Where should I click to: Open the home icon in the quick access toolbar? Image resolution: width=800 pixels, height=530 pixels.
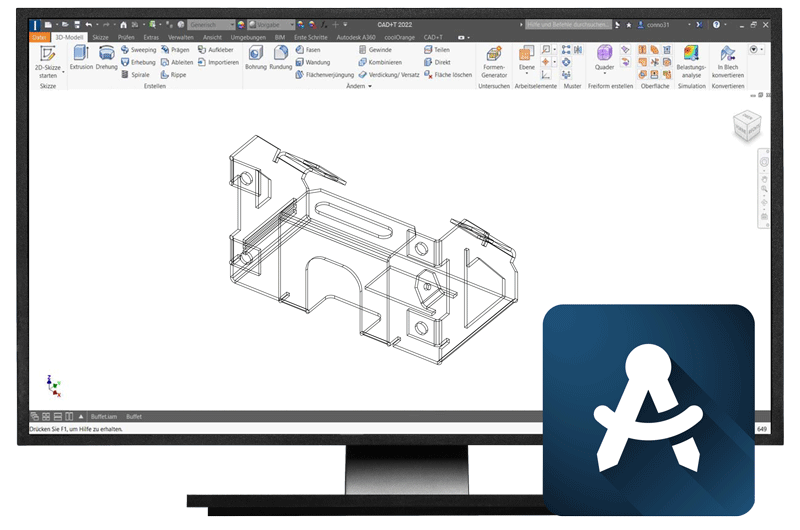pyautogui.click(x=123, y=24)
